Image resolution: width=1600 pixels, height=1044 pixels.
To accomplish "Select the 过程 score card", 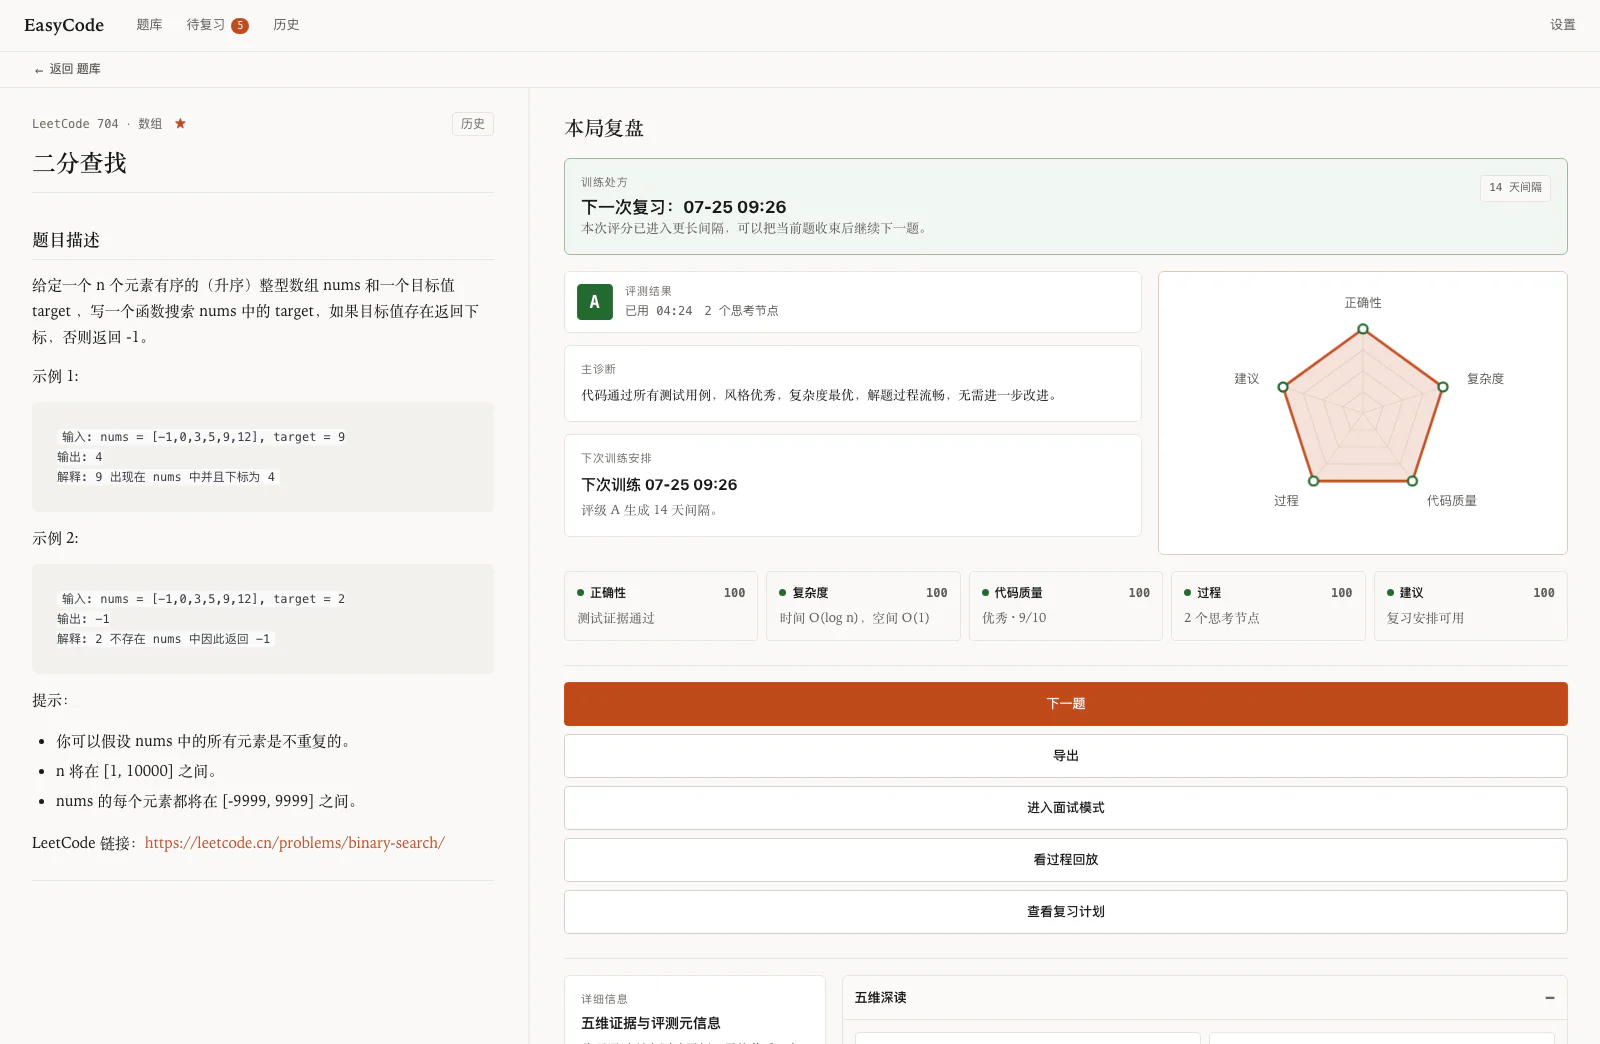I will pyautogui.click(x=1268, y=606).
